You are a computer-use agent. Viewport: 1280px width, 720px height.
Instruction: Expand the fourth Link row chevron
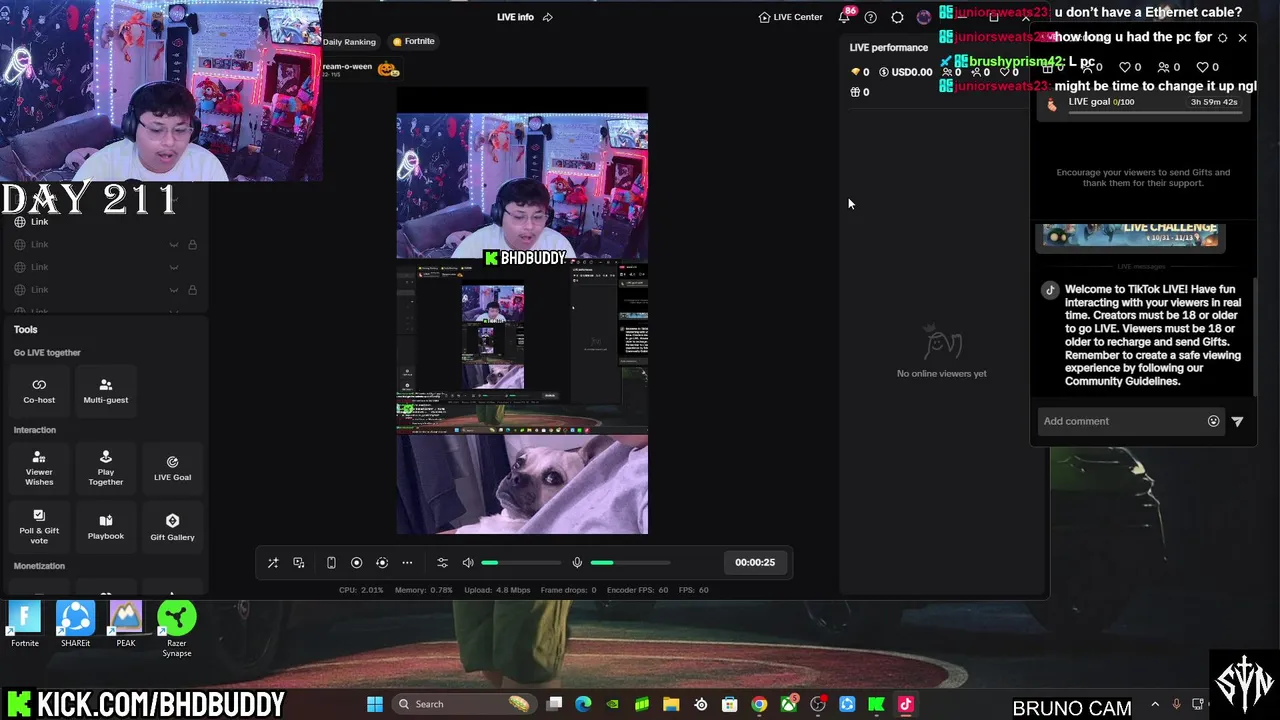point(173,290)
